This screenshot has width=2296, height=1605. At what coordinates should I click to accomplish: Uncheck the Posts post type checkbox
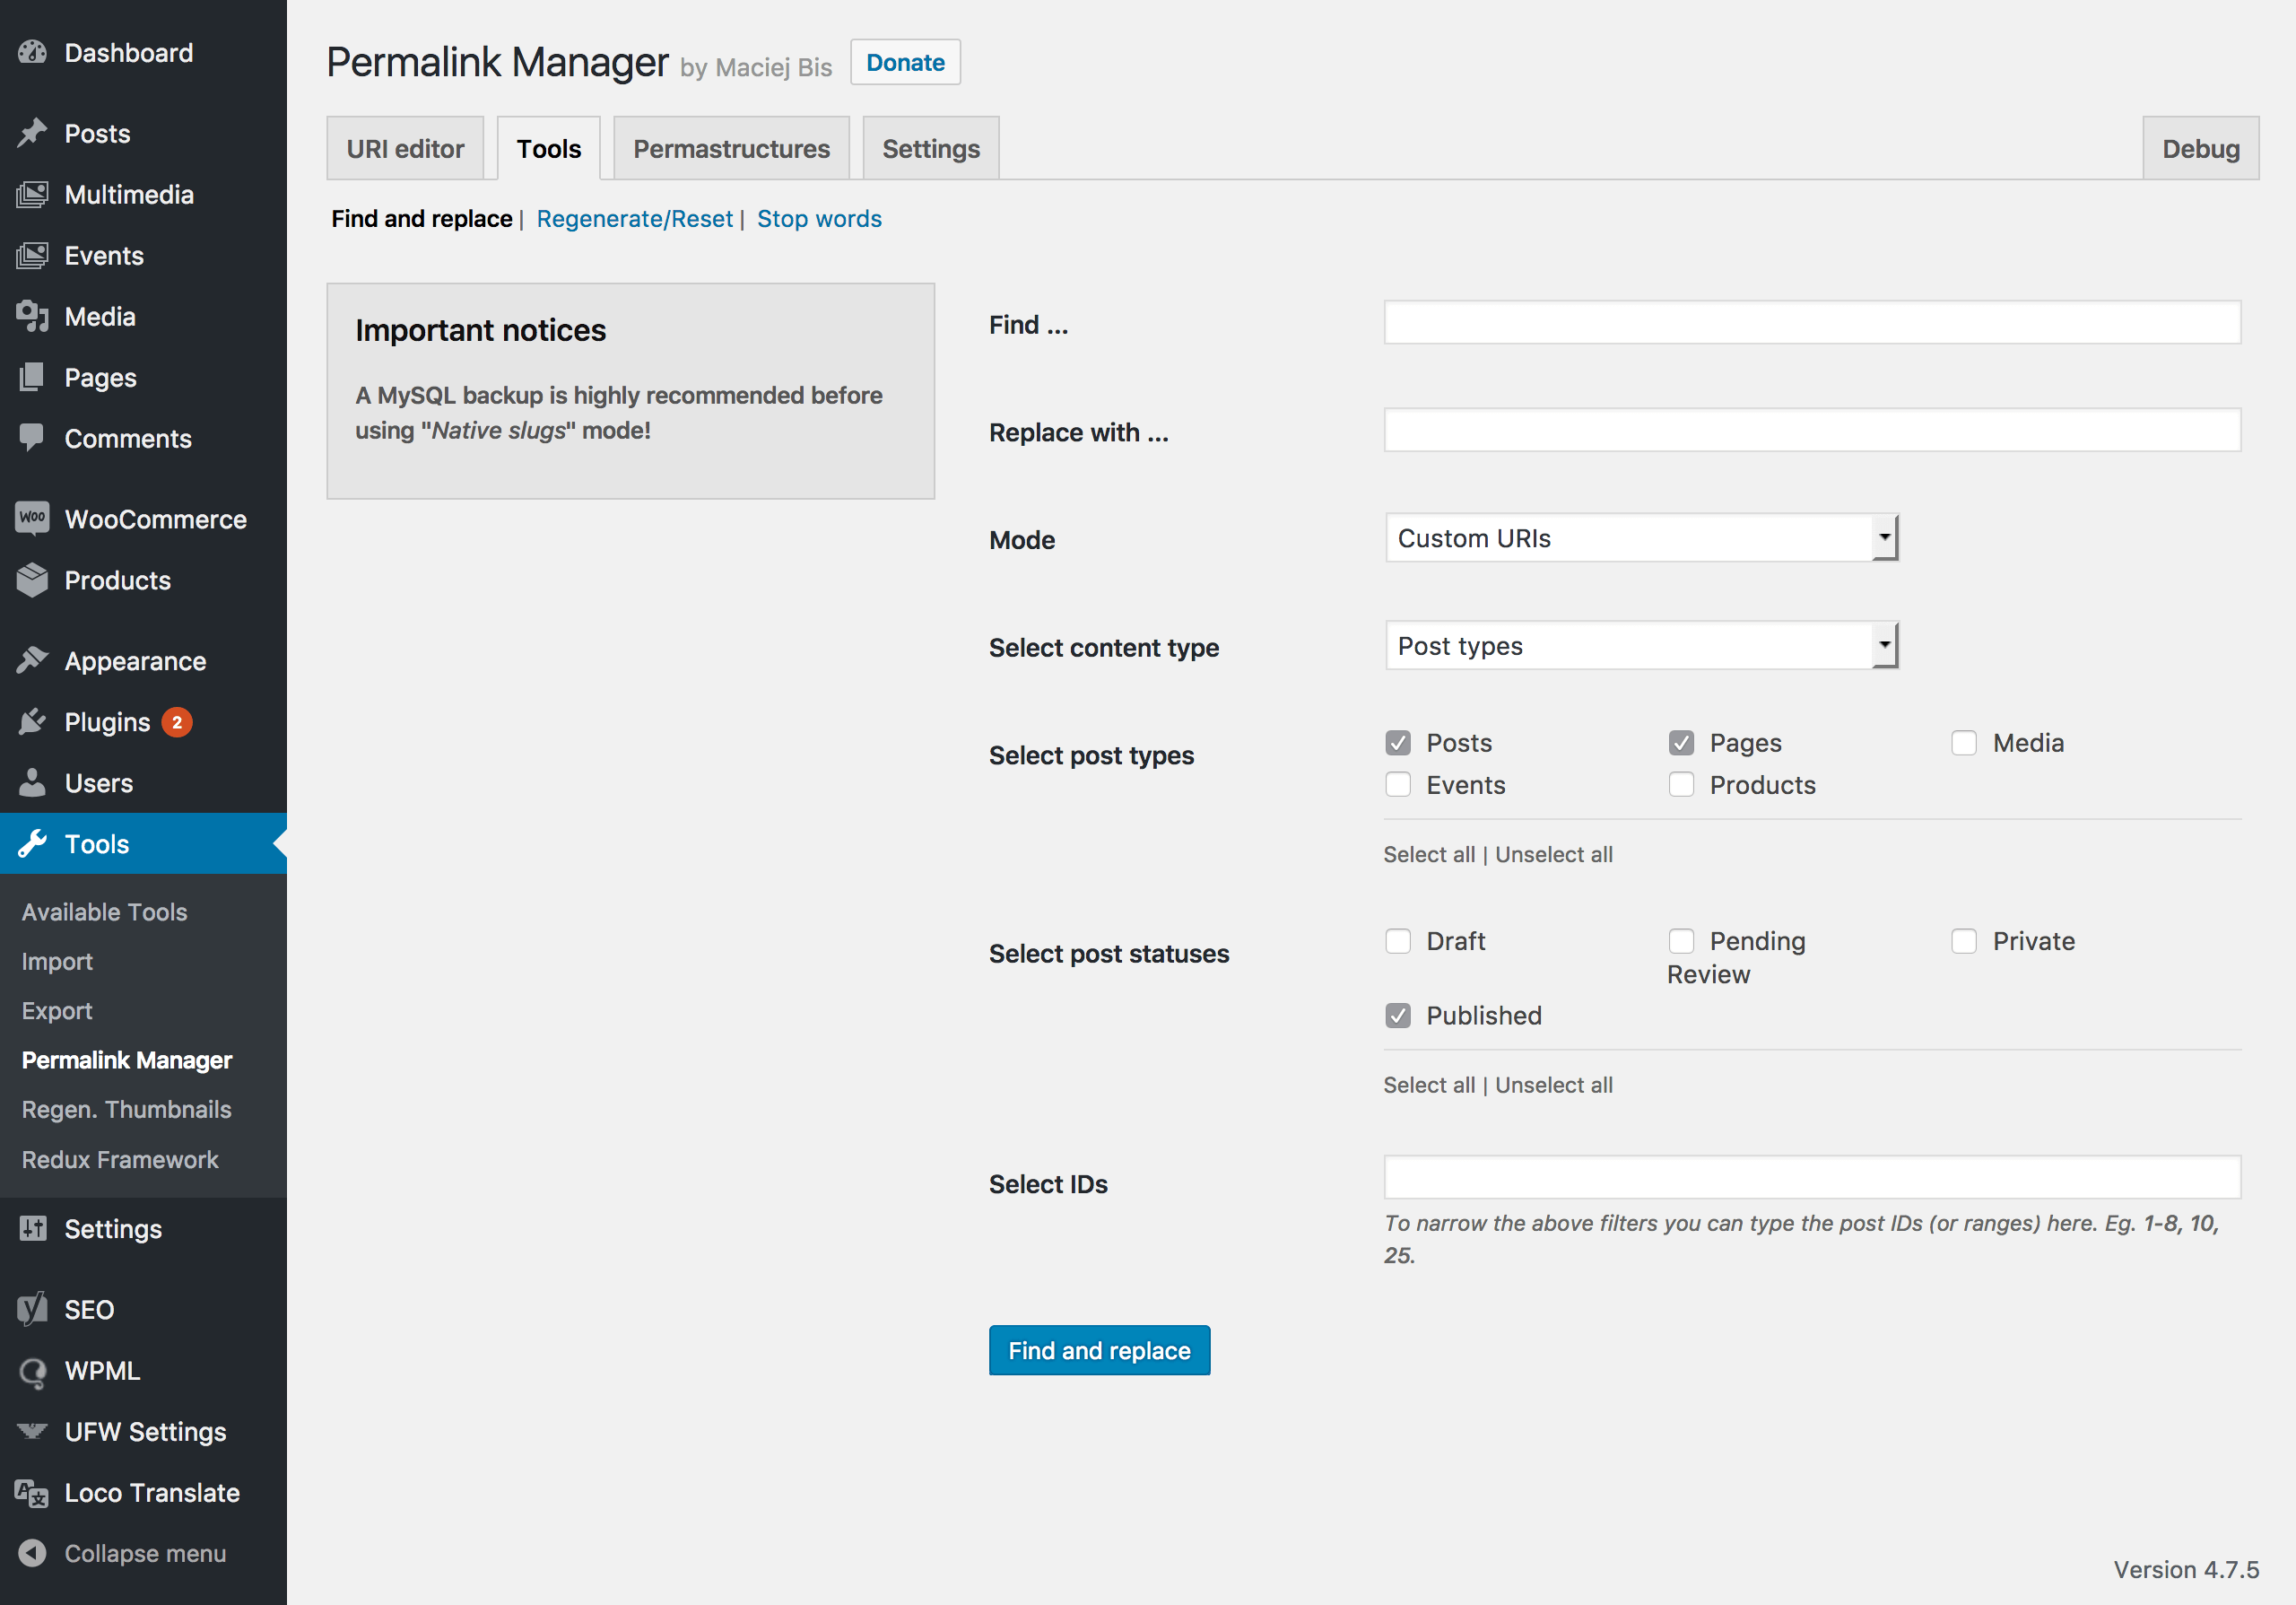tap(1398, 743)
